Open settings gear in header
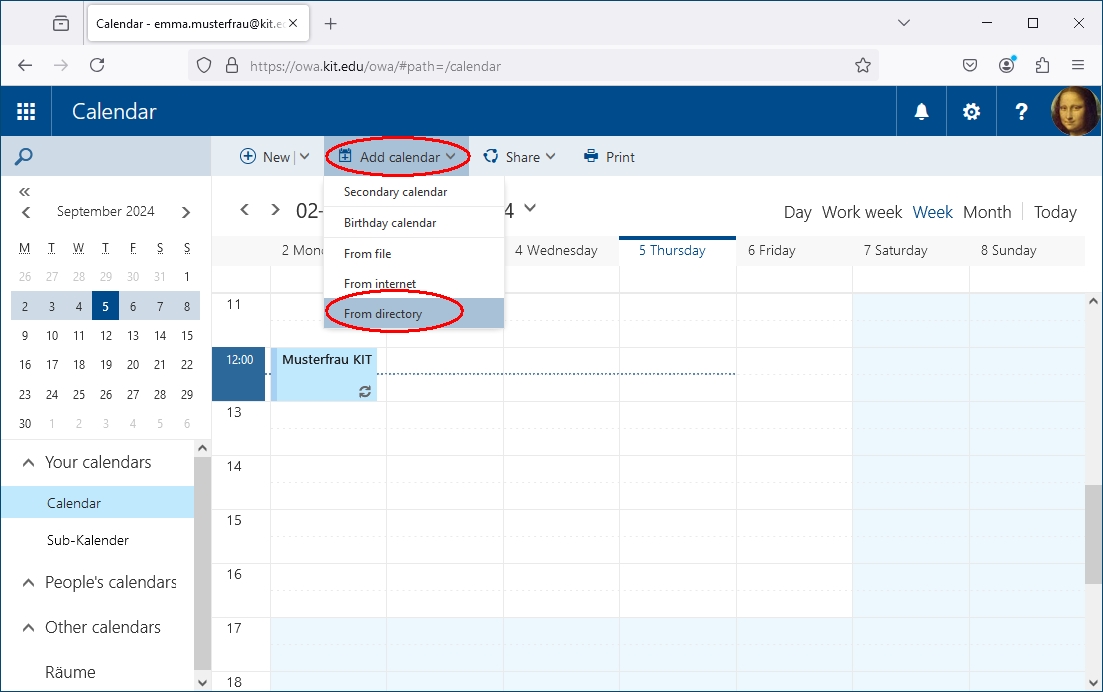1103x692 pixels. click(x=971, y=112)
